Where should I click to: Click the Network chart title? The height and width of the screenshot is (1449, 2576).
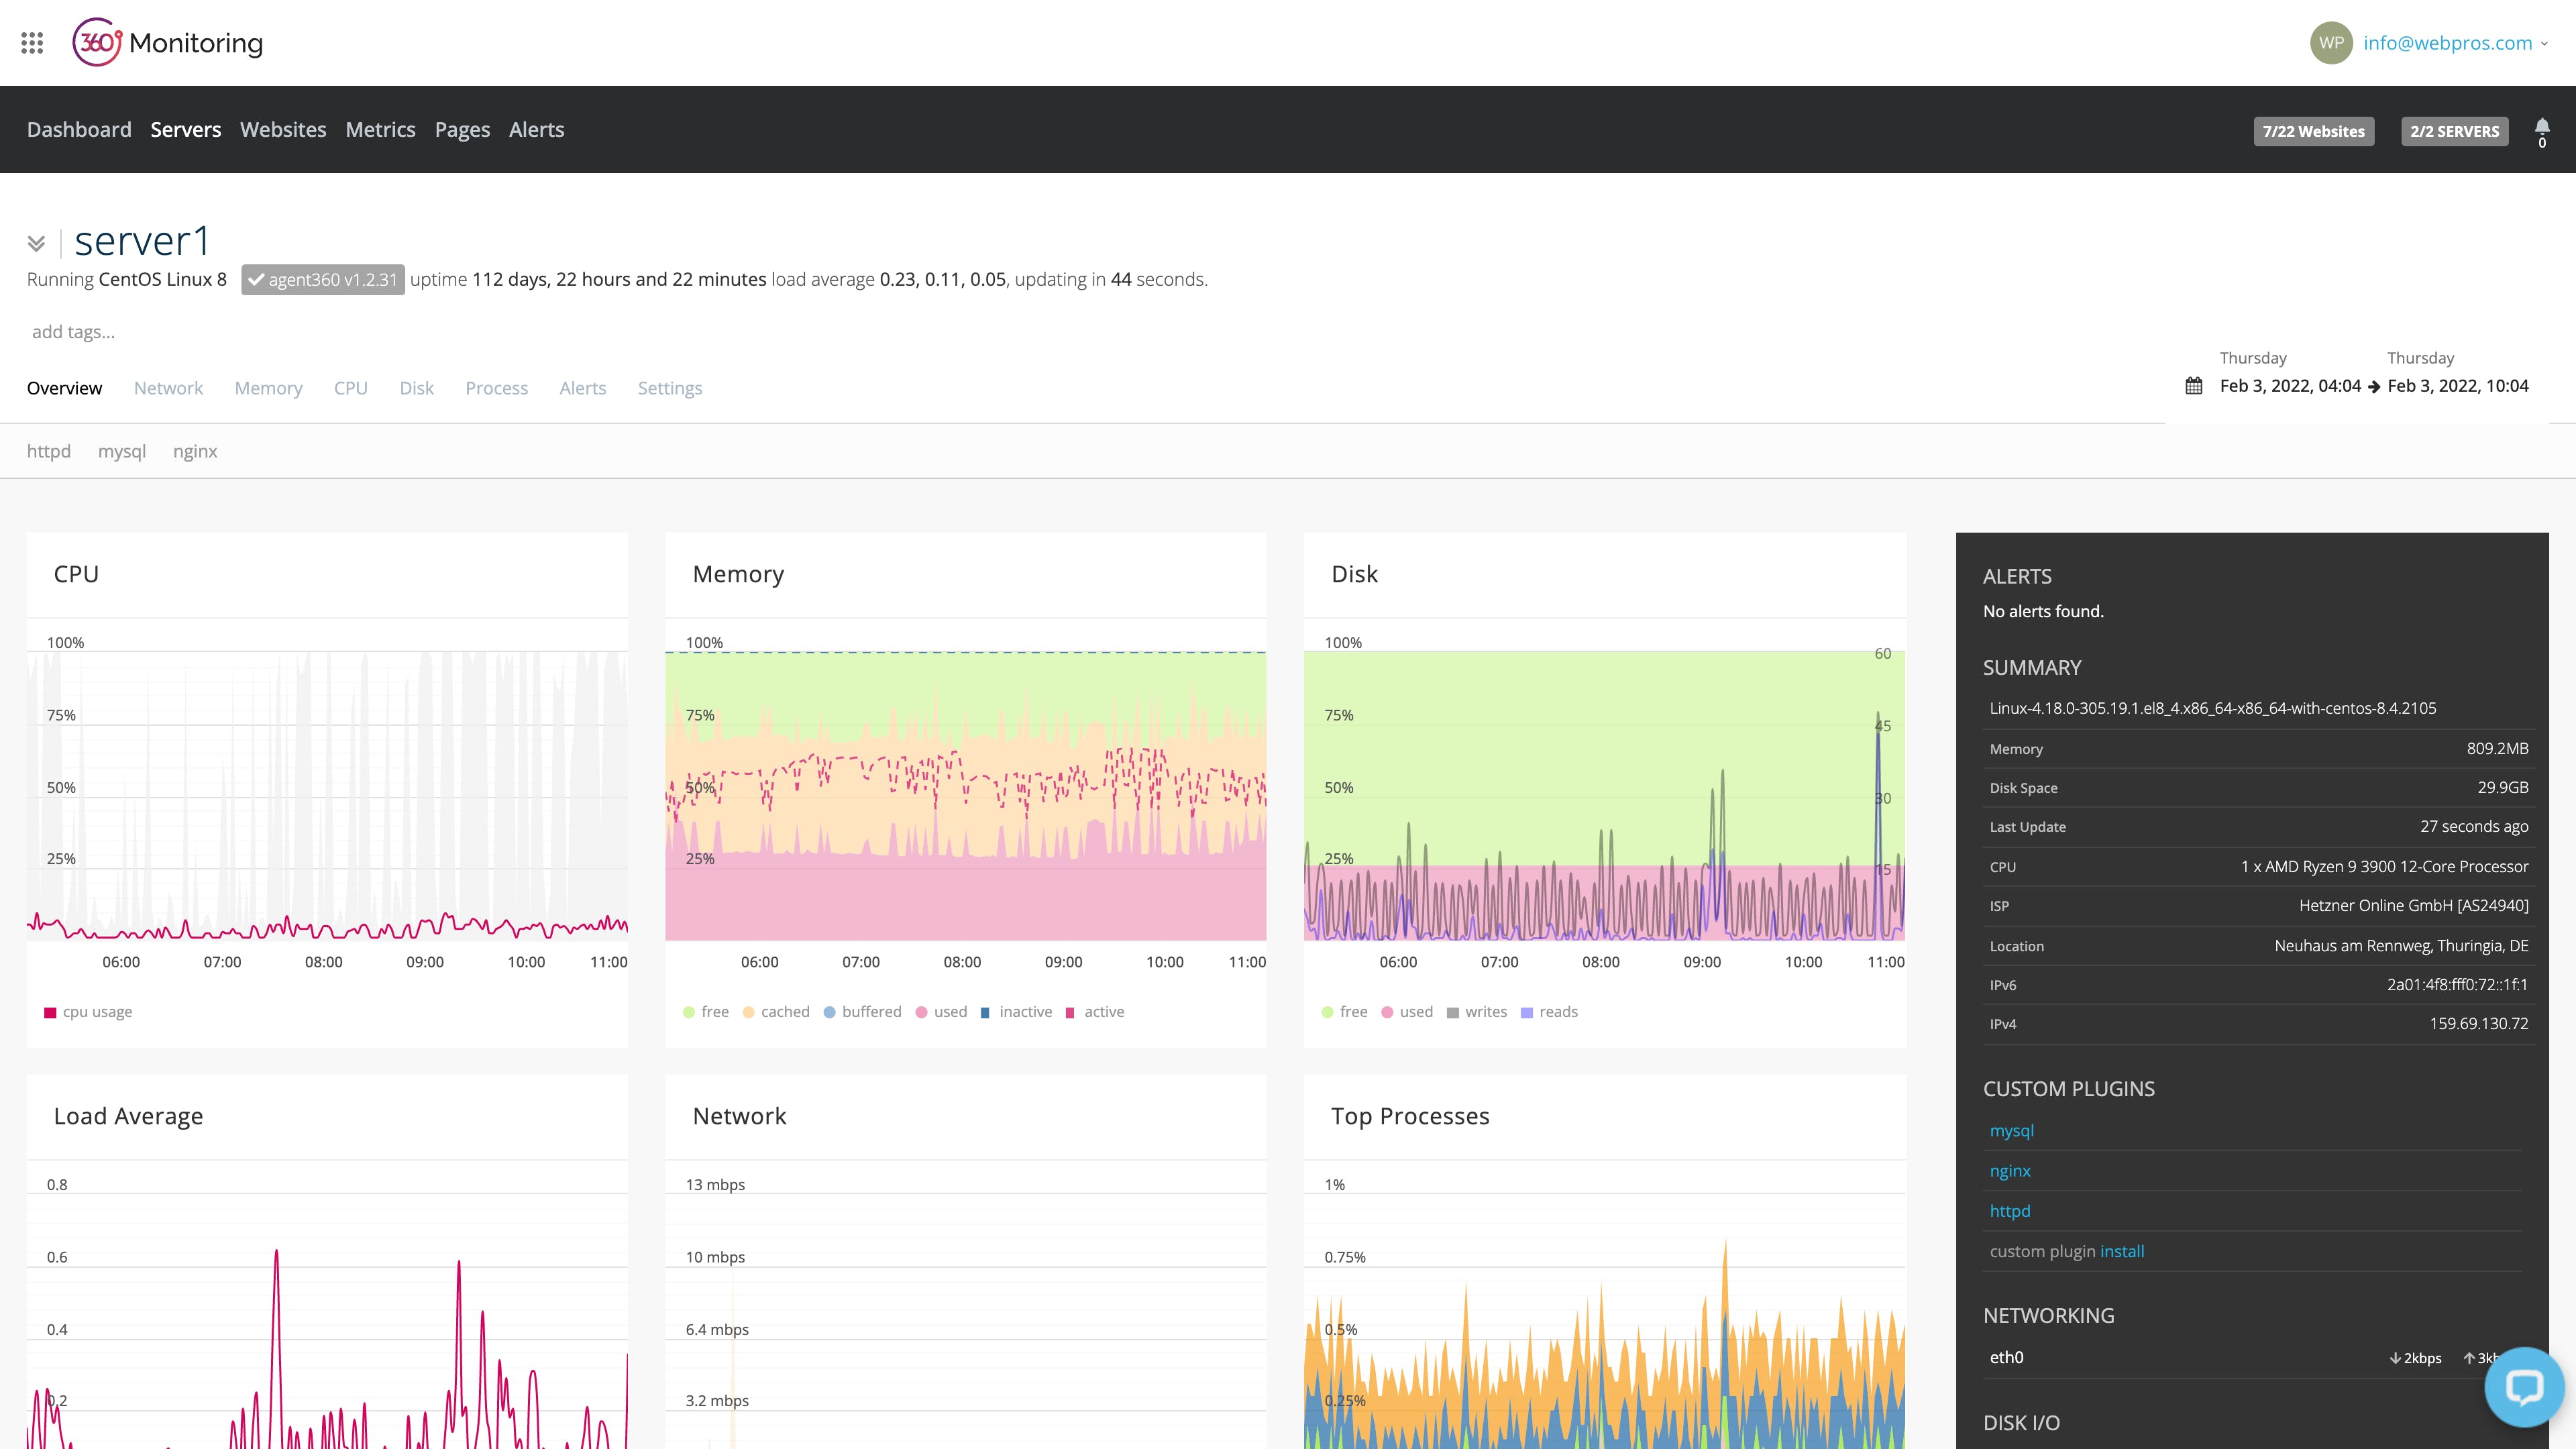[x=739, y=1116]
